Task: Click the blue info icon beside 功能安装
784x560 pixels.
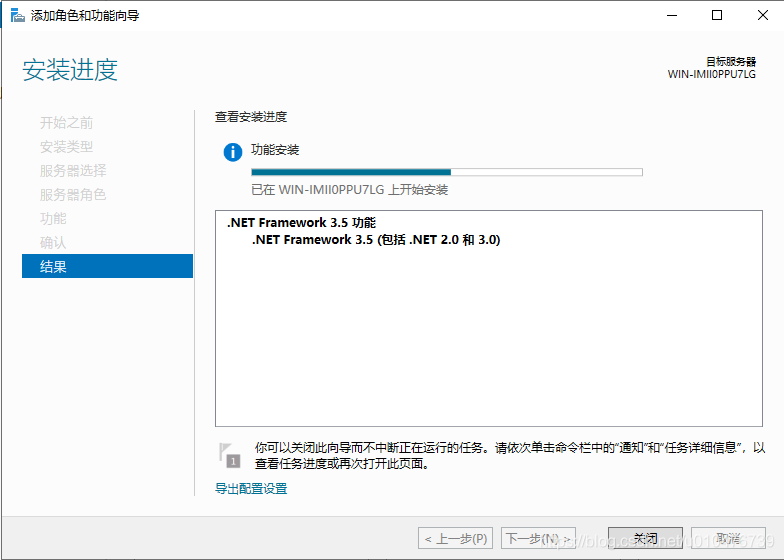Action: click(x=232, y=152)
